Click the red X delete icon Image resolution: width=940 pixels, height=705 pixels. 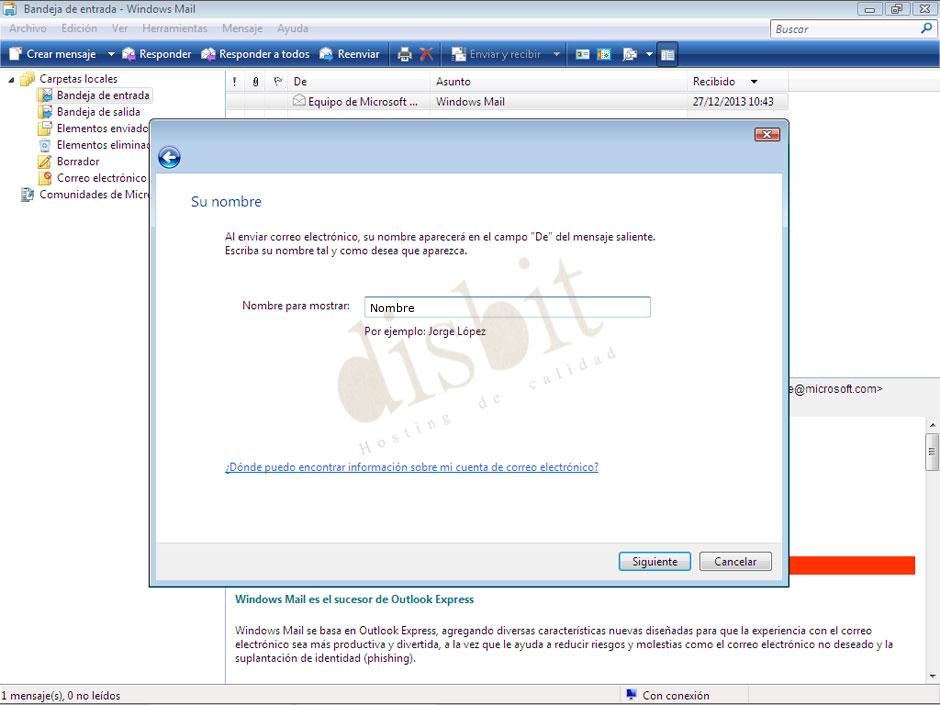pos(426,54)
